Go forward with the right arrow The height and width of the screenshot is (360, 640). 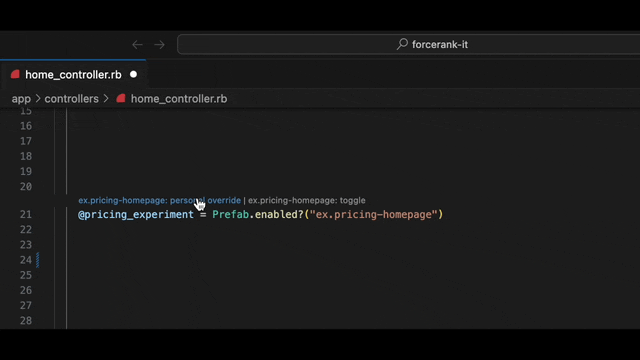coord(160,44)
